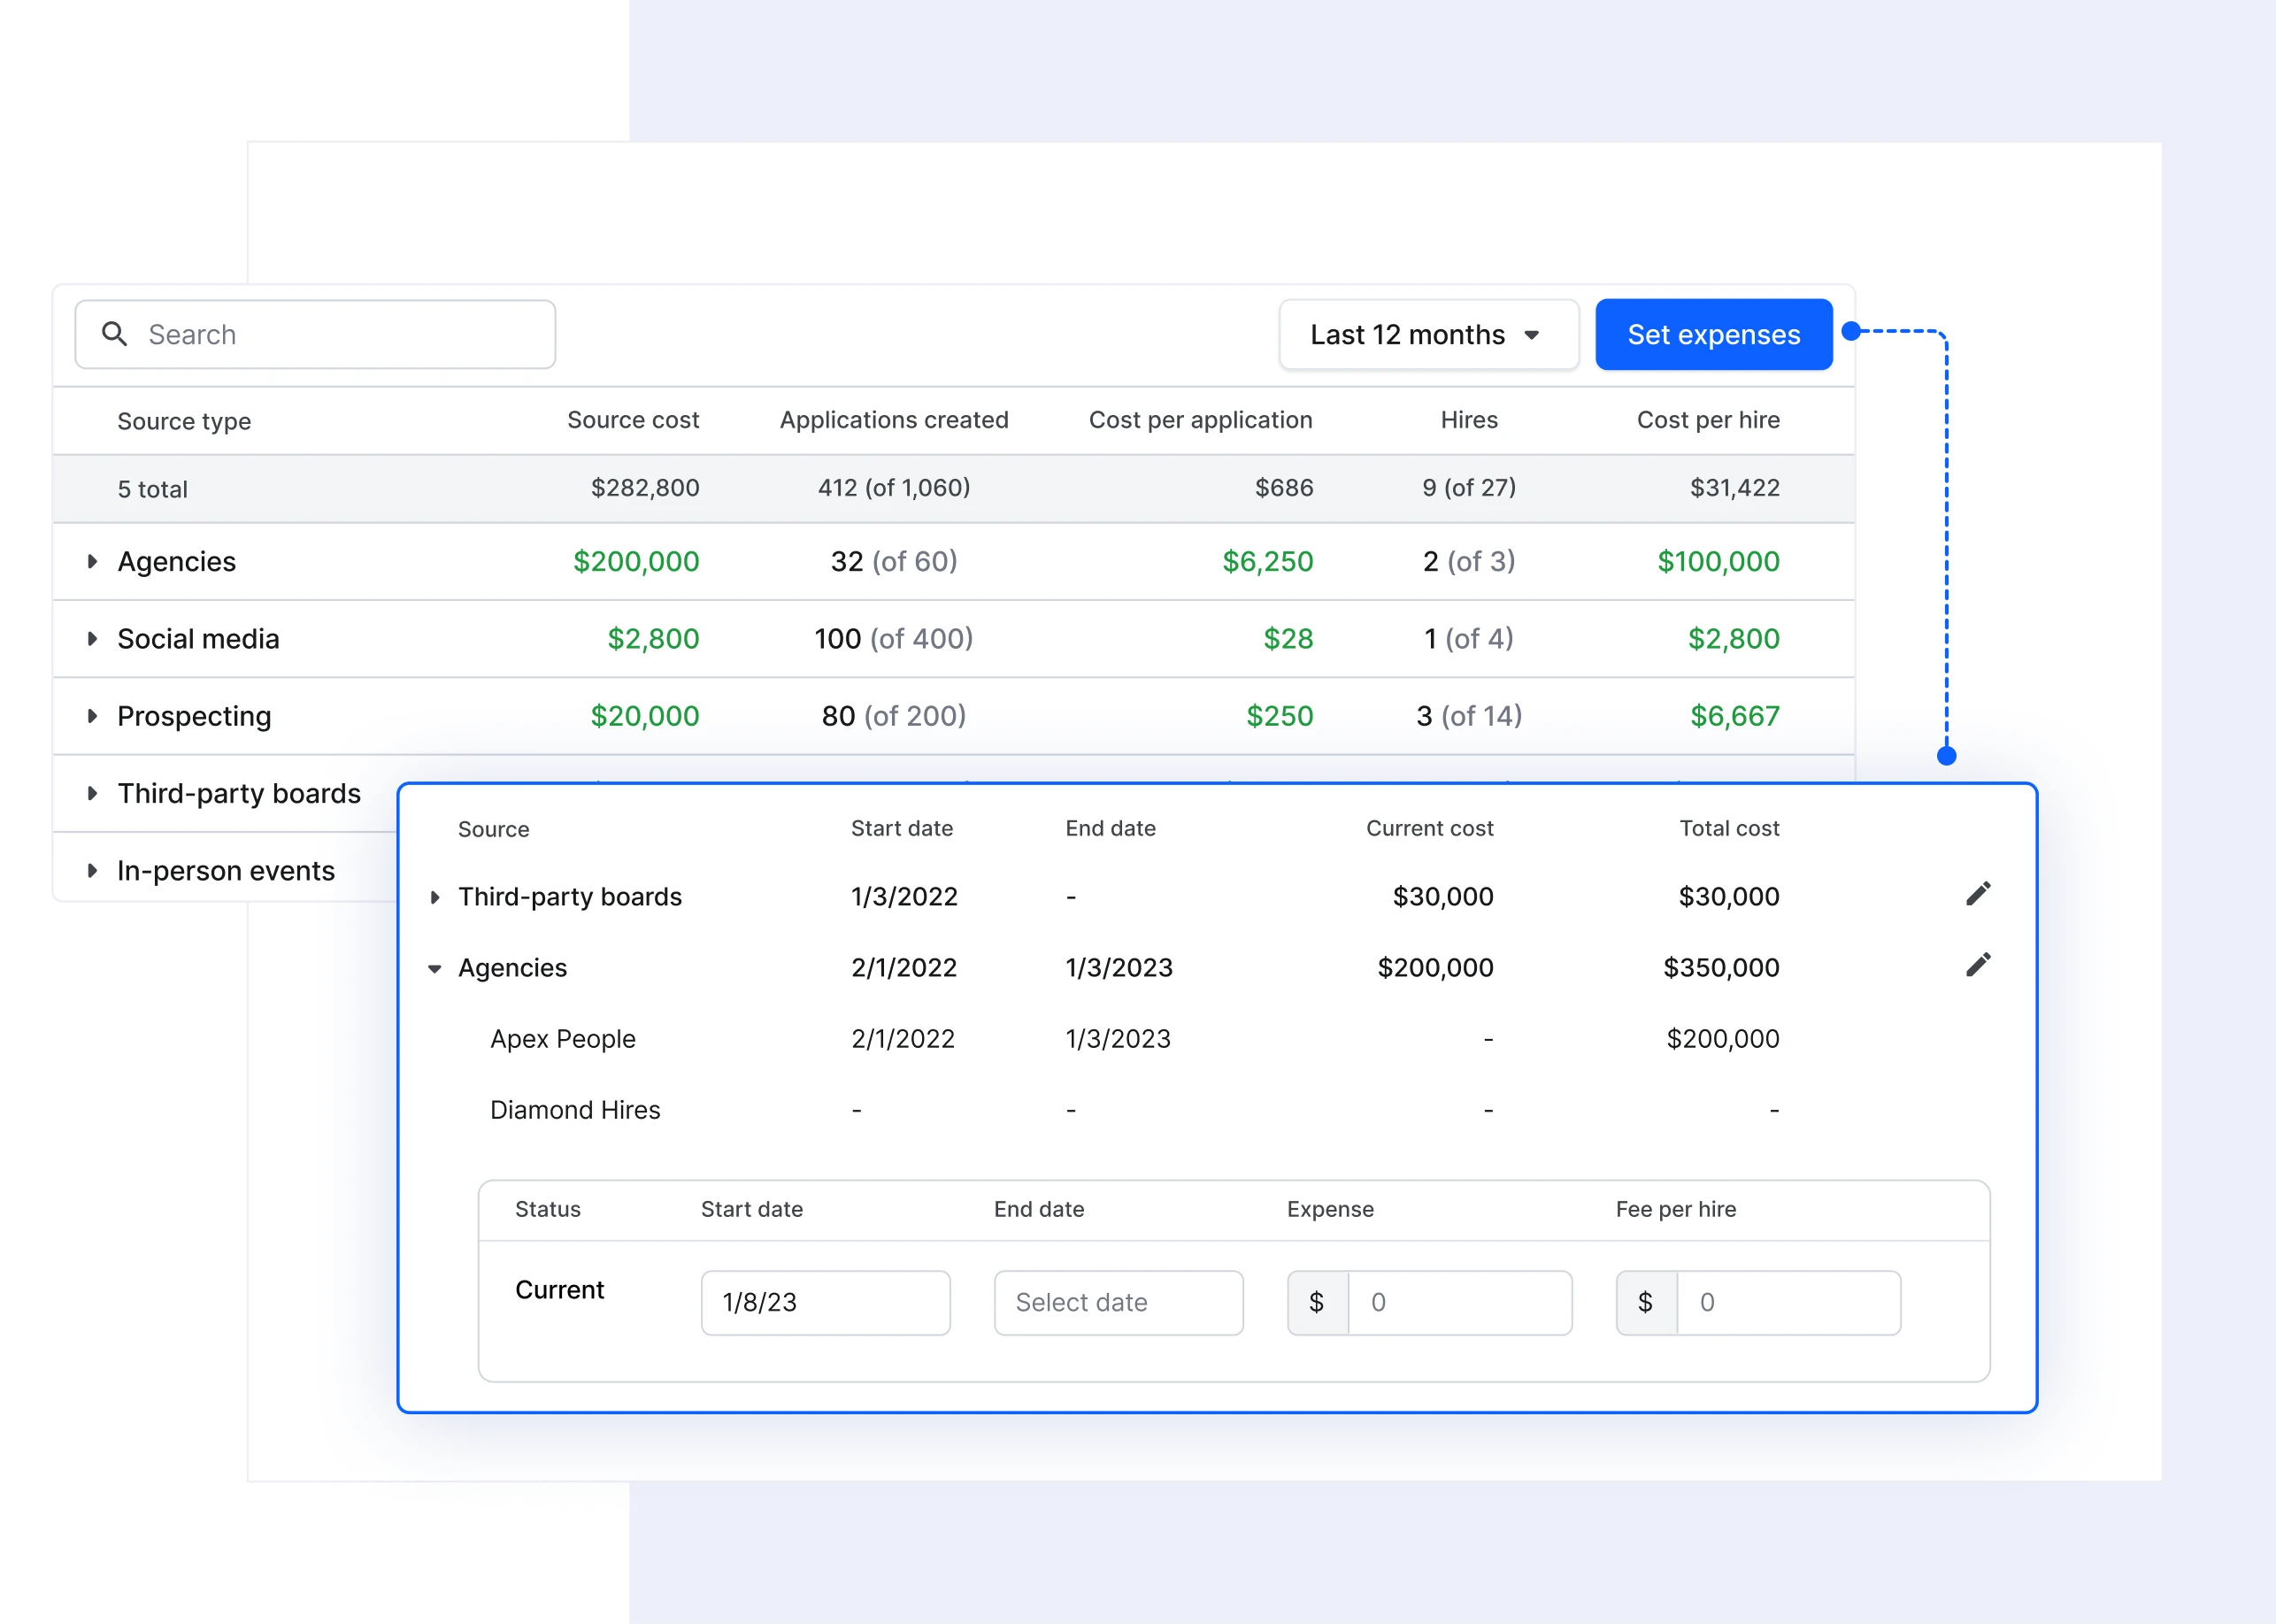The image size is (2276, 1624).
Task: Expand the Prospecting source row
Action: click(x=93, y=716)
